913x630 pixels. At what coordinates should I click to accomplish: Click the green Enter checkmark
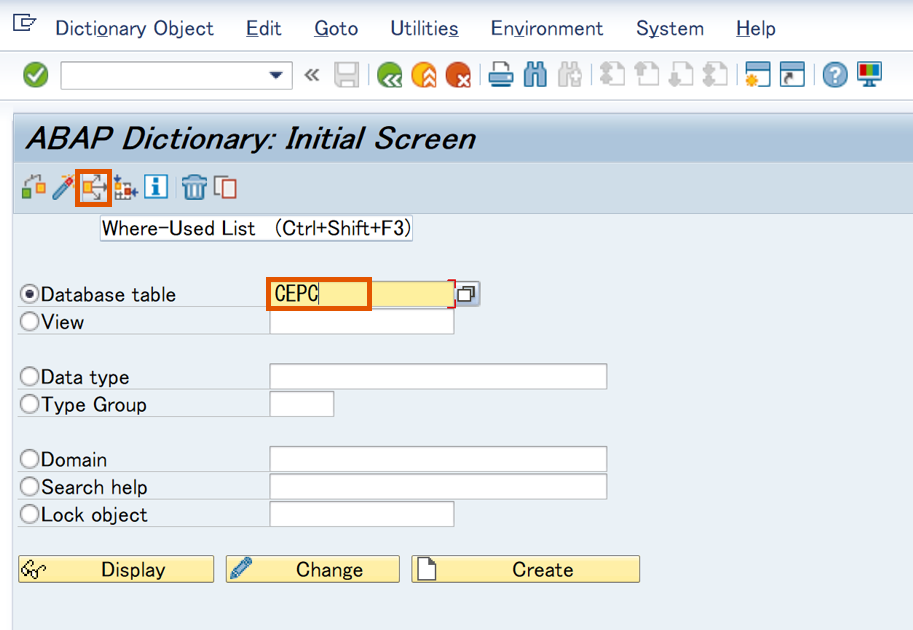click(x=34, y=75)
